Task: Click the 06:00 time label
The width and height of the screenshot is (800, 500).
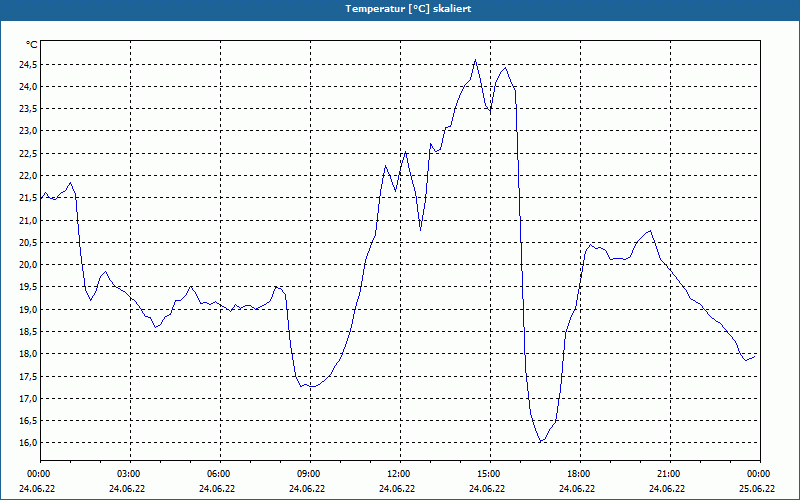Action: click(x=220, y=474)
